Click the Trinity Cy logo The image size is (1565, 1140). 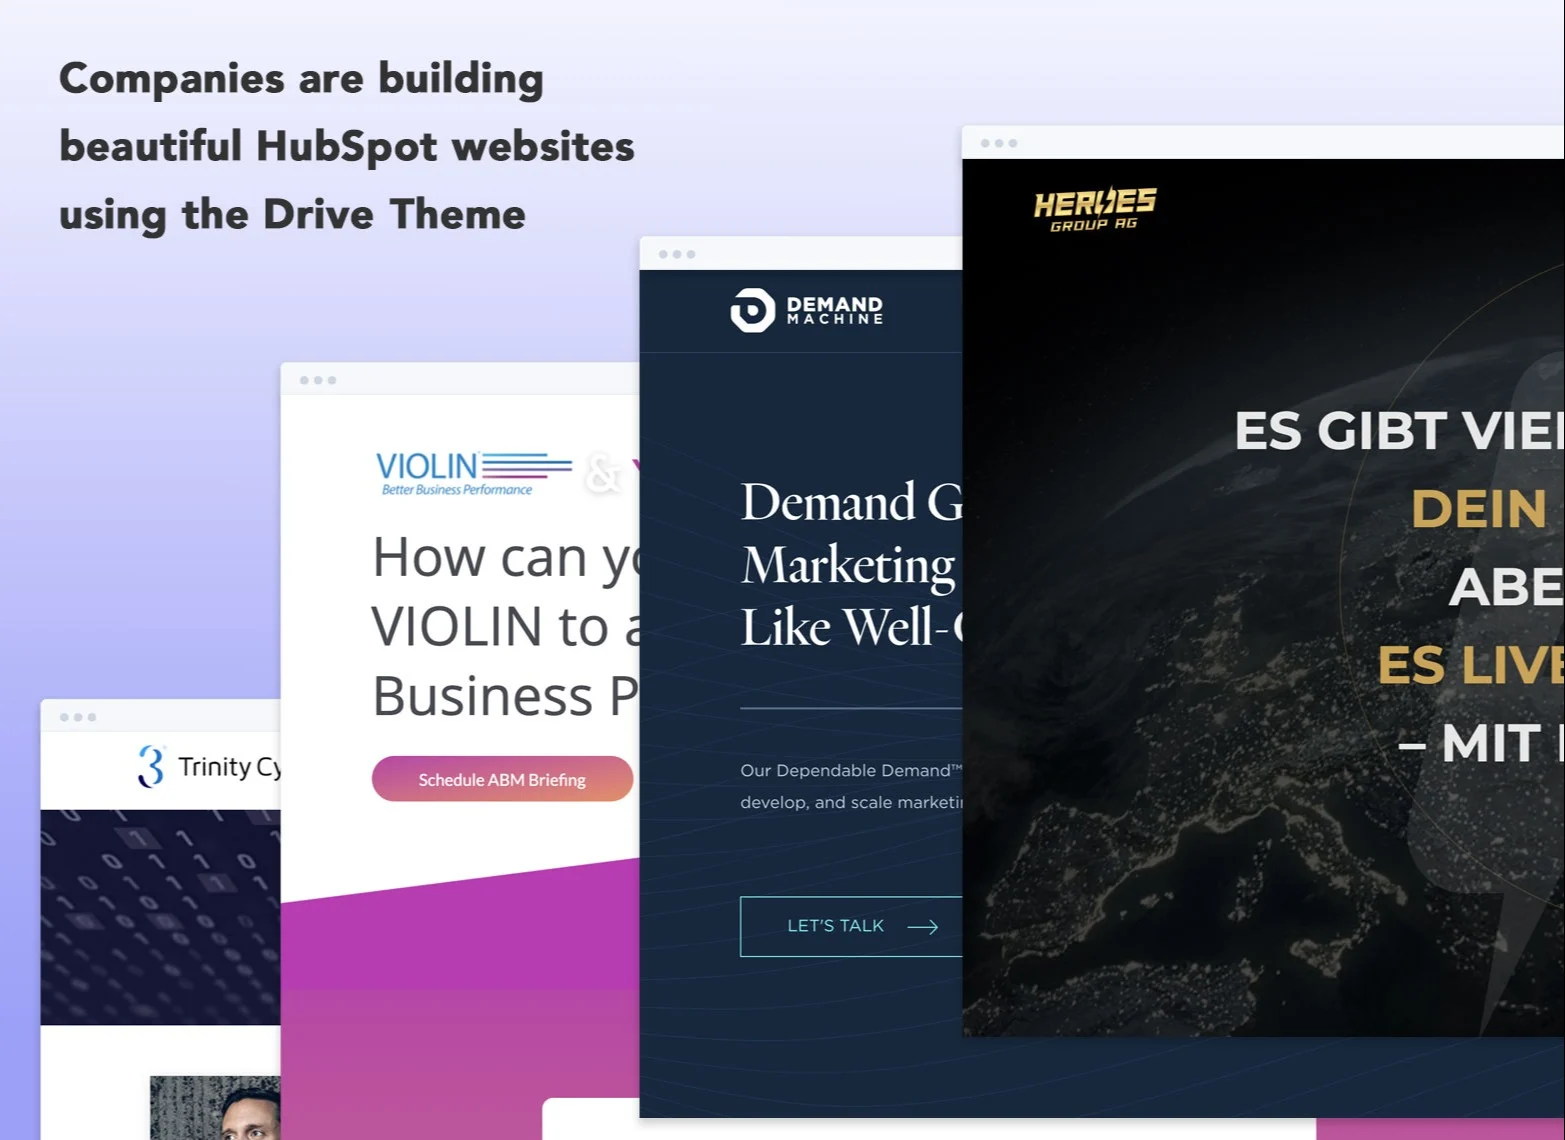point(210,767)
